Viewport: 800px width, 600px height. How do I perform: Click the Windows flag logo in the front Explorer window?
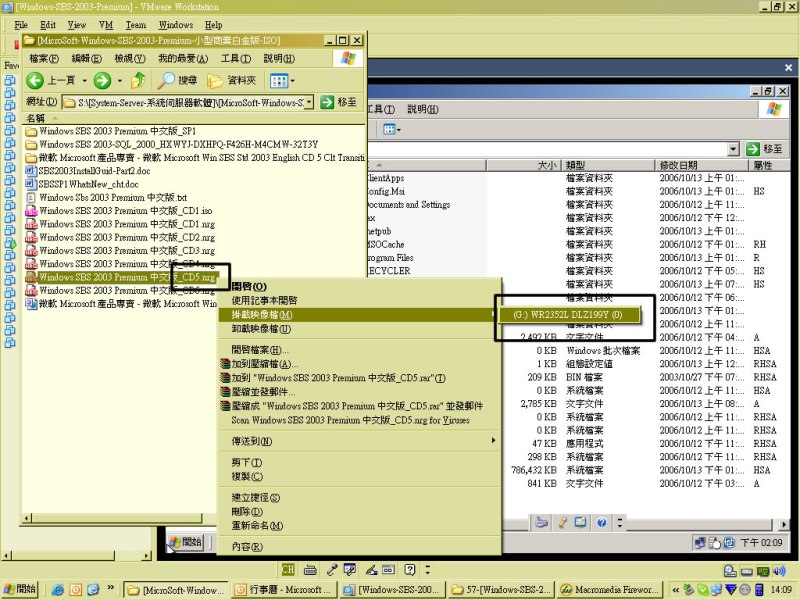(x=348, y=58)
